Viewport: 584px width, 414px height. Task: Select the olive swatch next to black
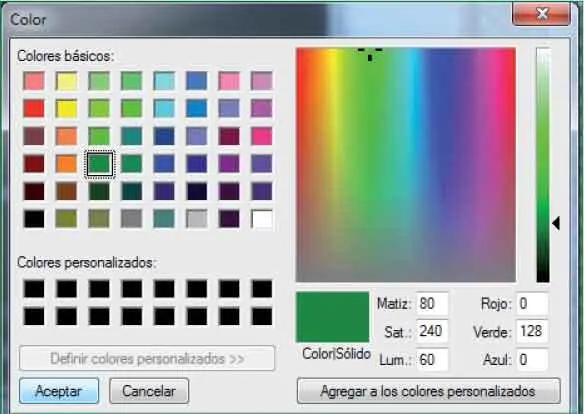pos(66,219)
